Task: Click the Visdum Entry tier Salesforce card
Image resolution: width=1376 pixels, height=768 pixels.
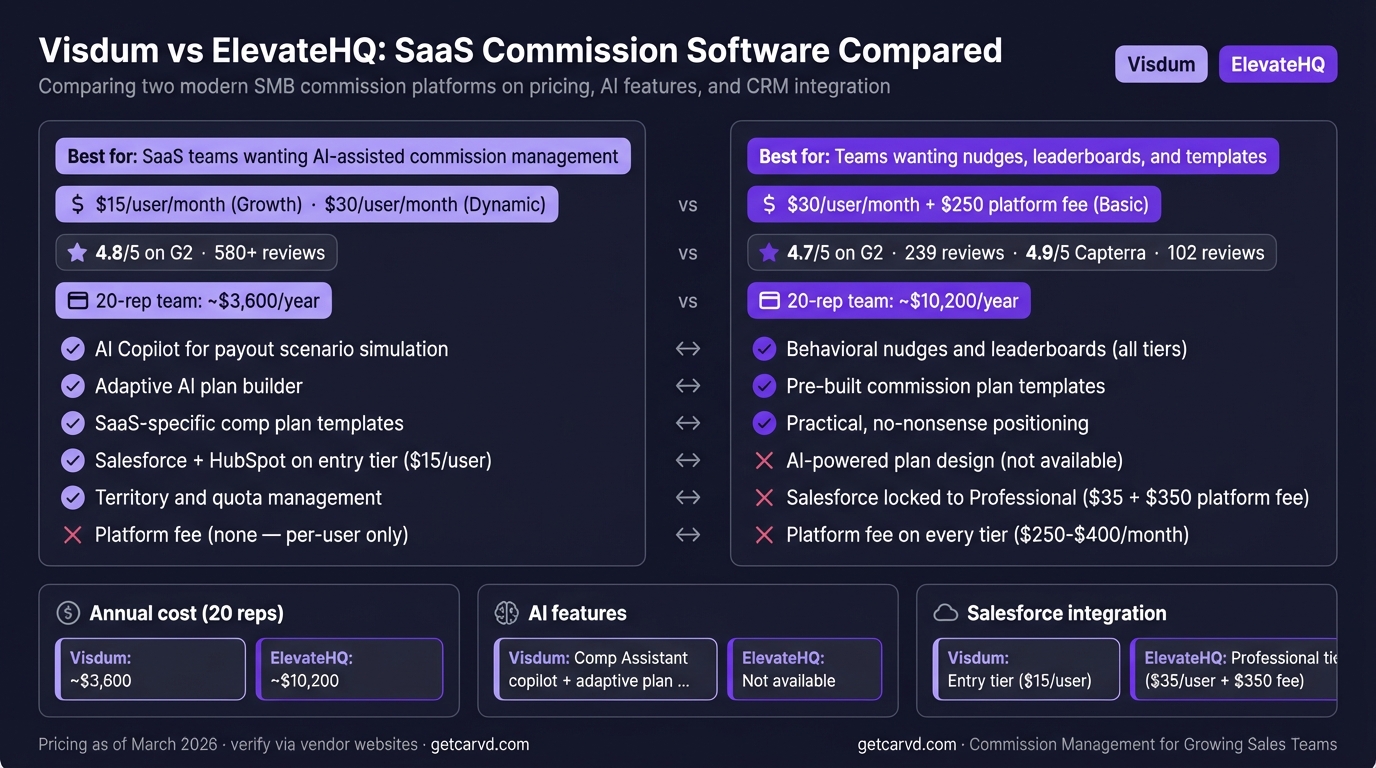Action: coord(1027,669)
